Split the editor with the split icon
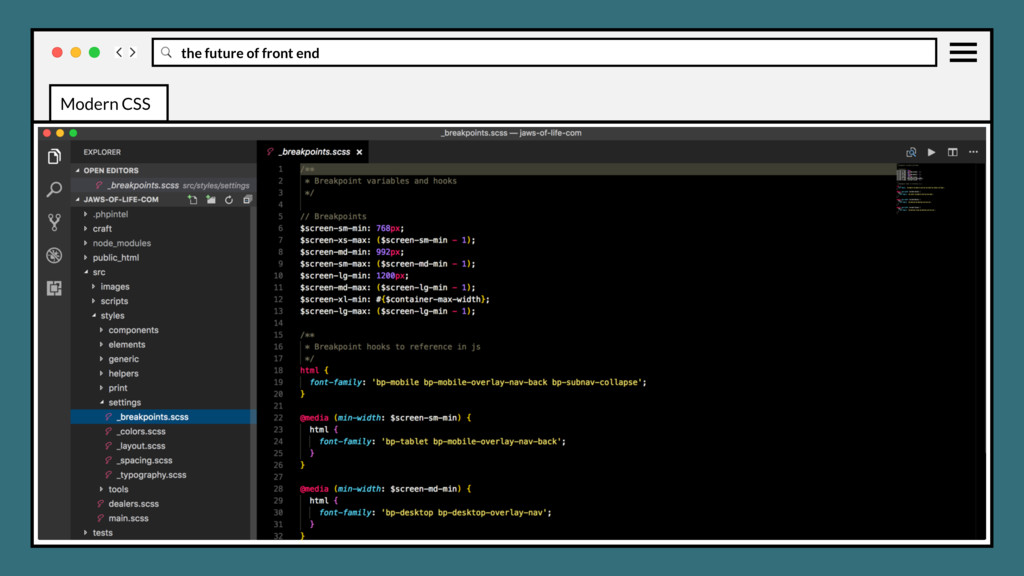This screenshot has height=576, width=1024. click(952, 152)
